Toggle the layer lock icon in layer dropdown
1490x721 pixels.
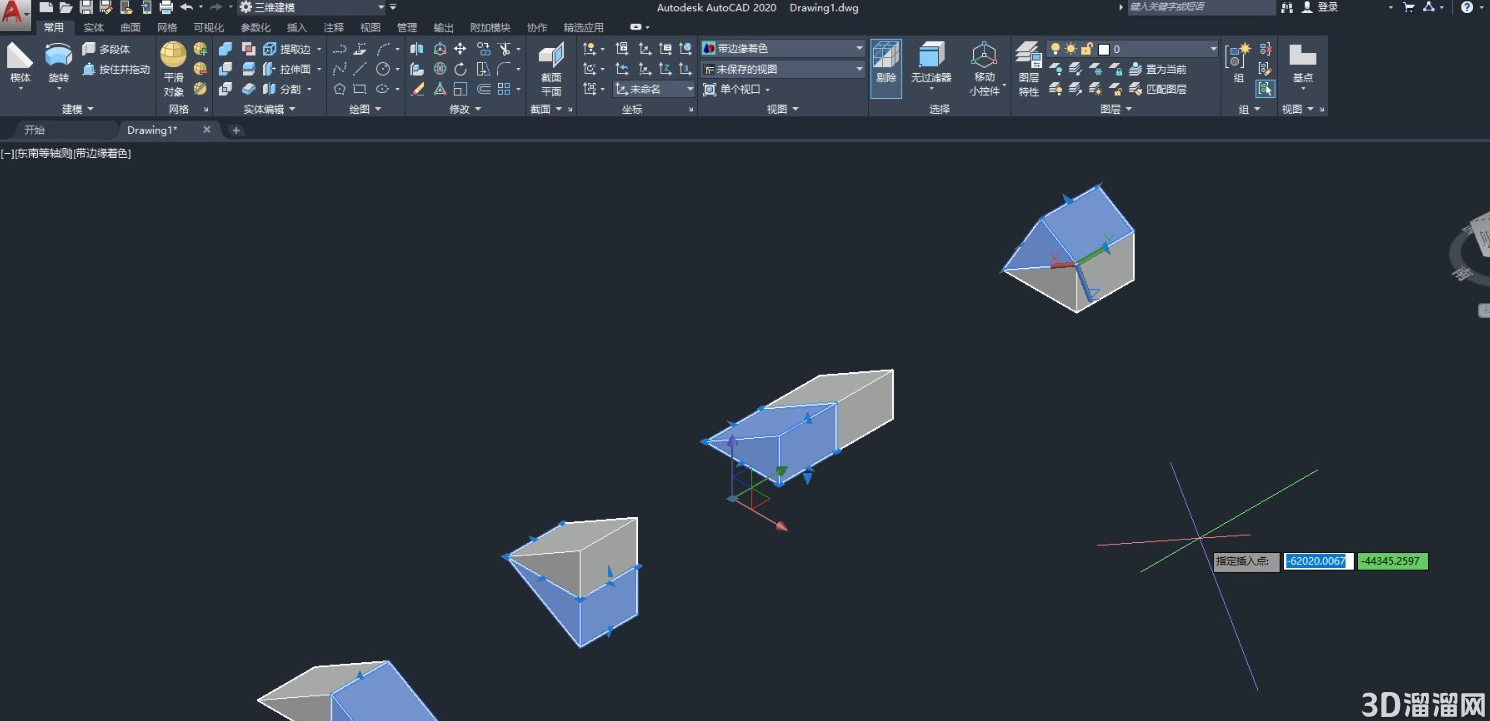1087,49
